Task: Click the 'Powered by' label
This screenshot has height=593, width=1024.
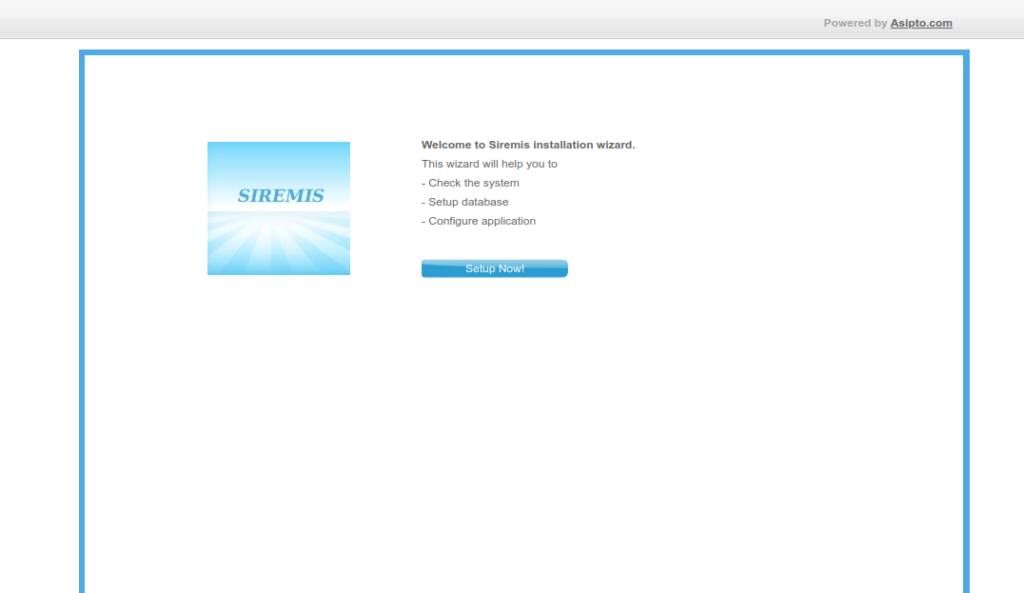Action: [x=855, y=23]
